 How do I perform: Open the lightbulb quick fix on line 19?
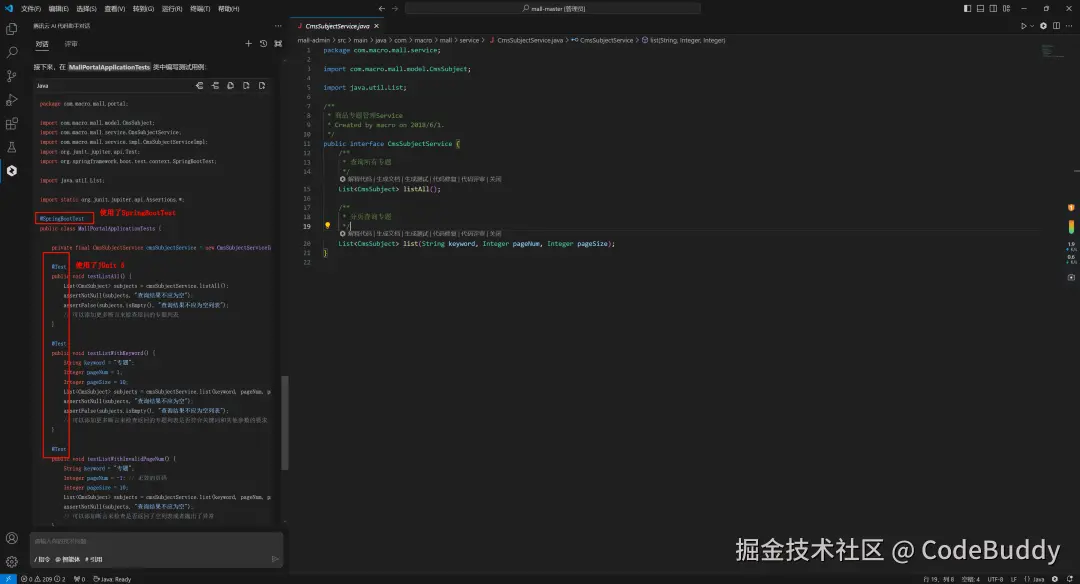tap(328, 226)
